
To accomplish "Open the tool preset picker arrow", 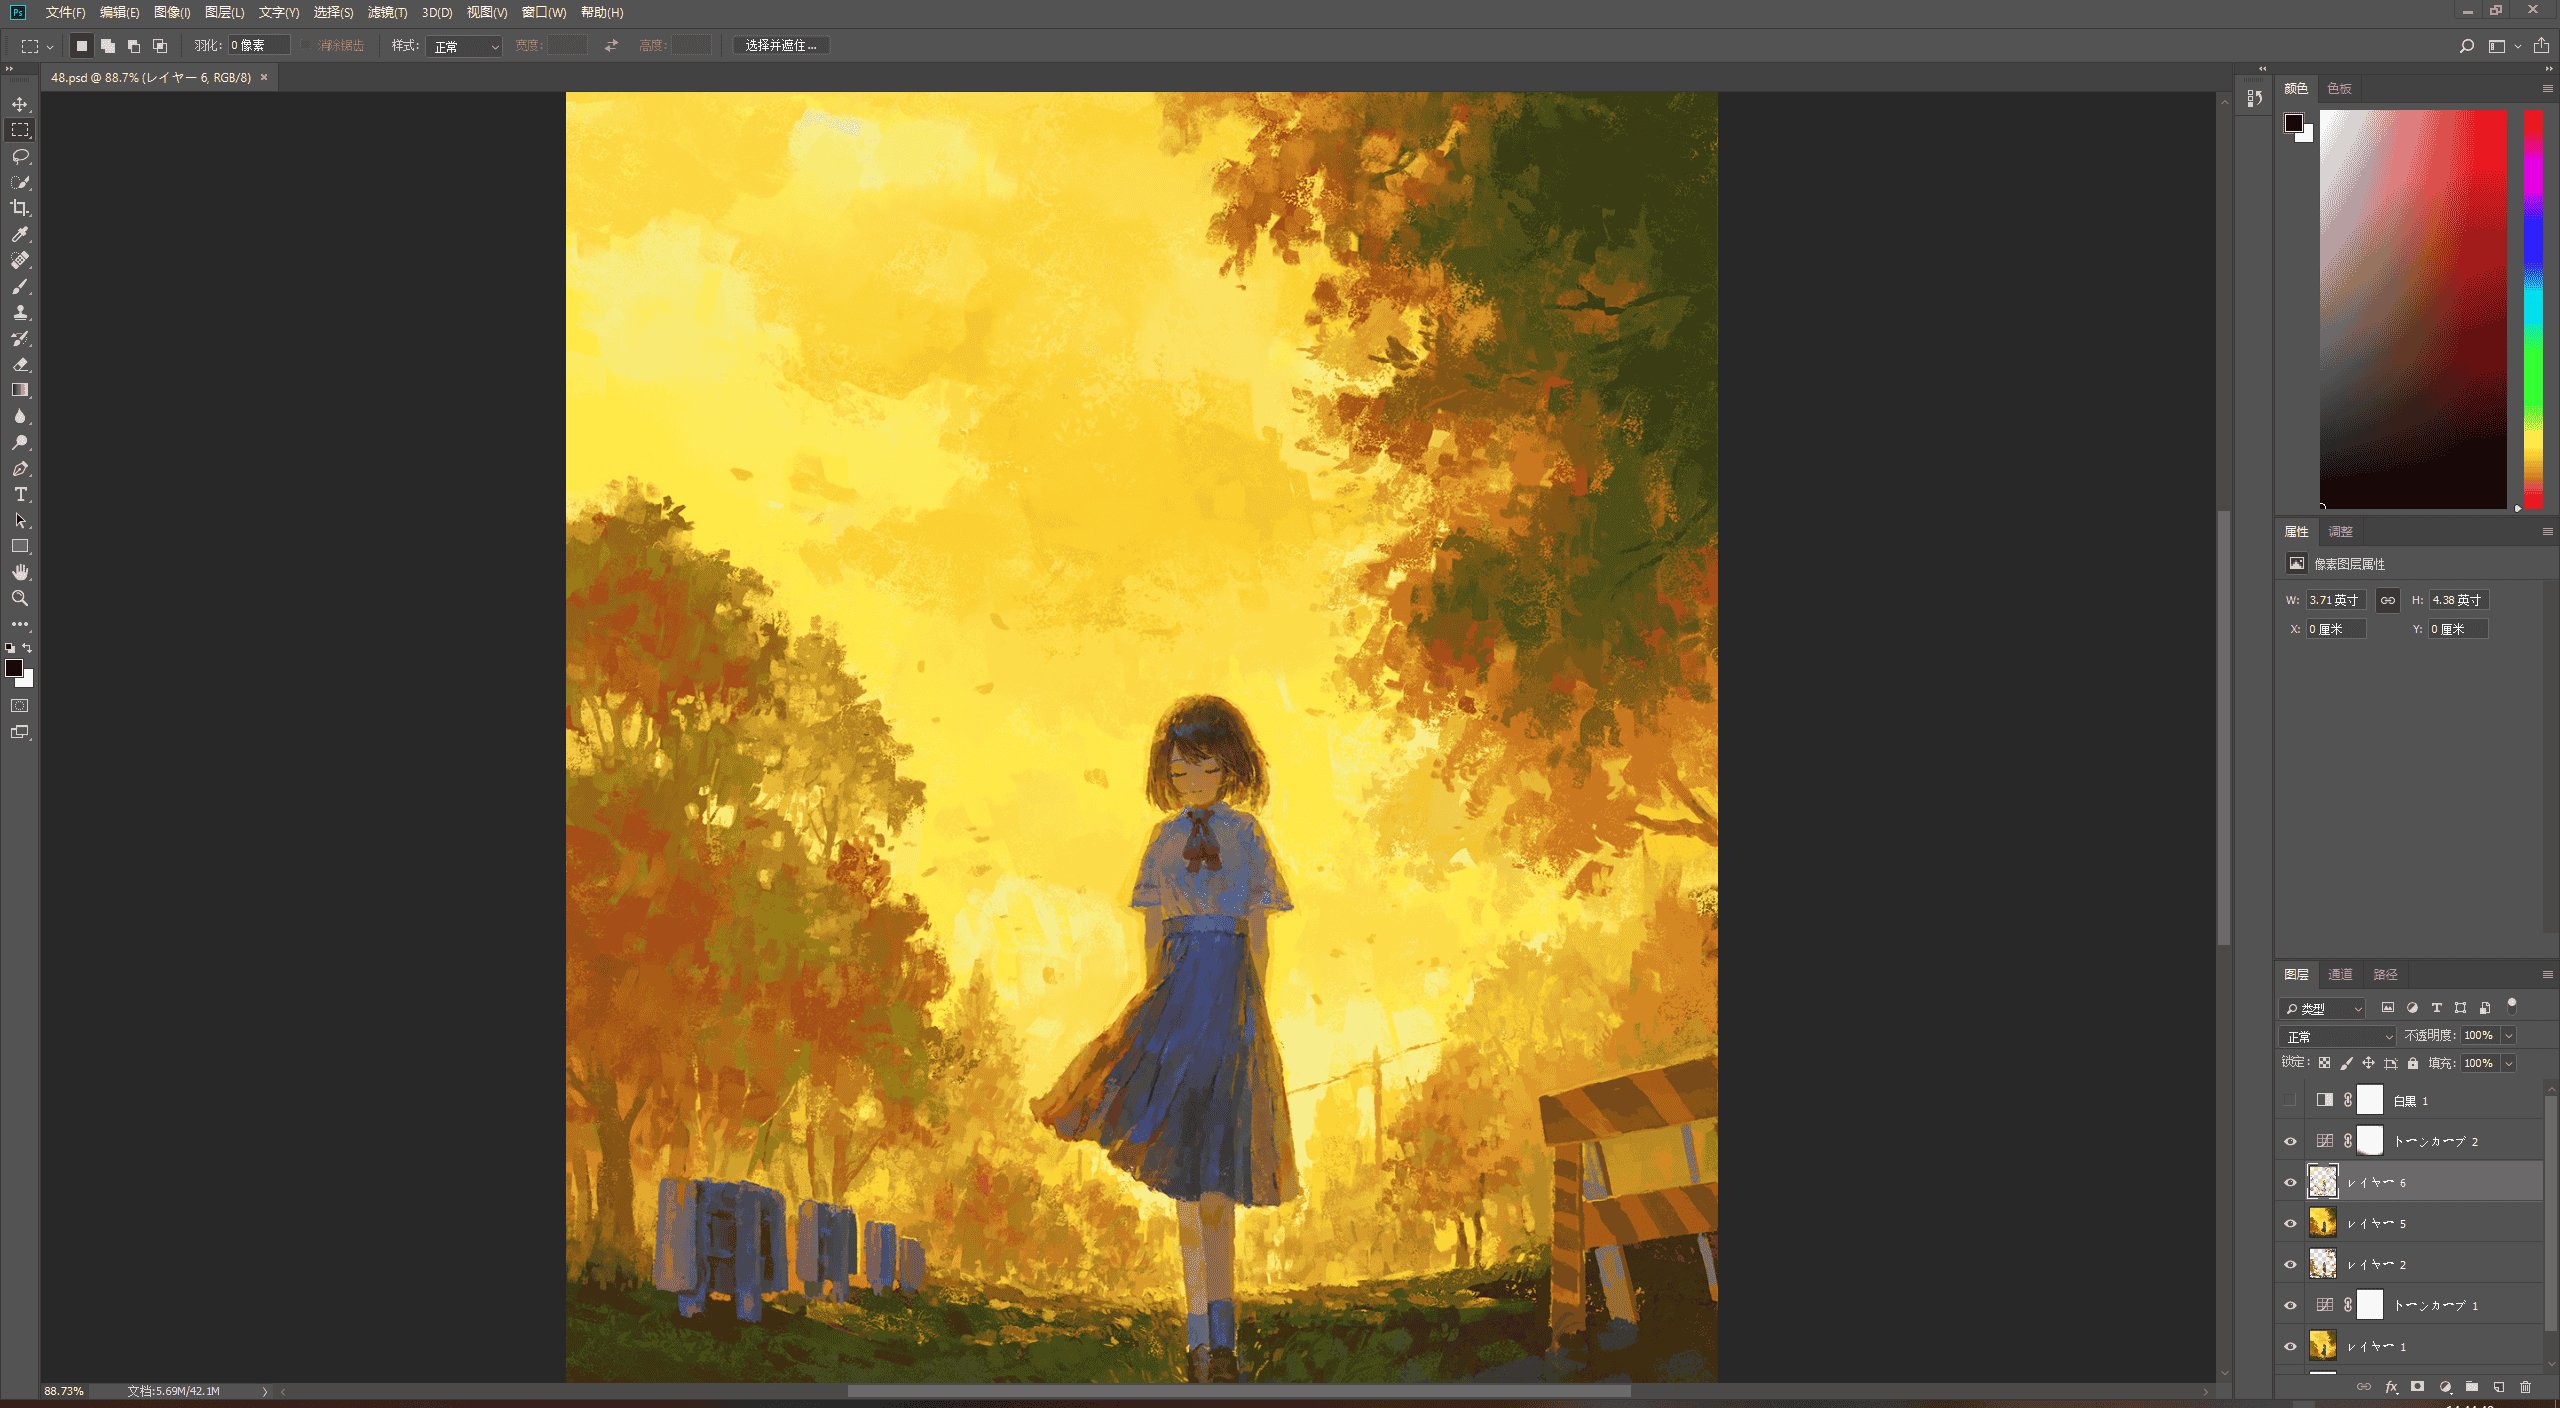I will point(50,46).
